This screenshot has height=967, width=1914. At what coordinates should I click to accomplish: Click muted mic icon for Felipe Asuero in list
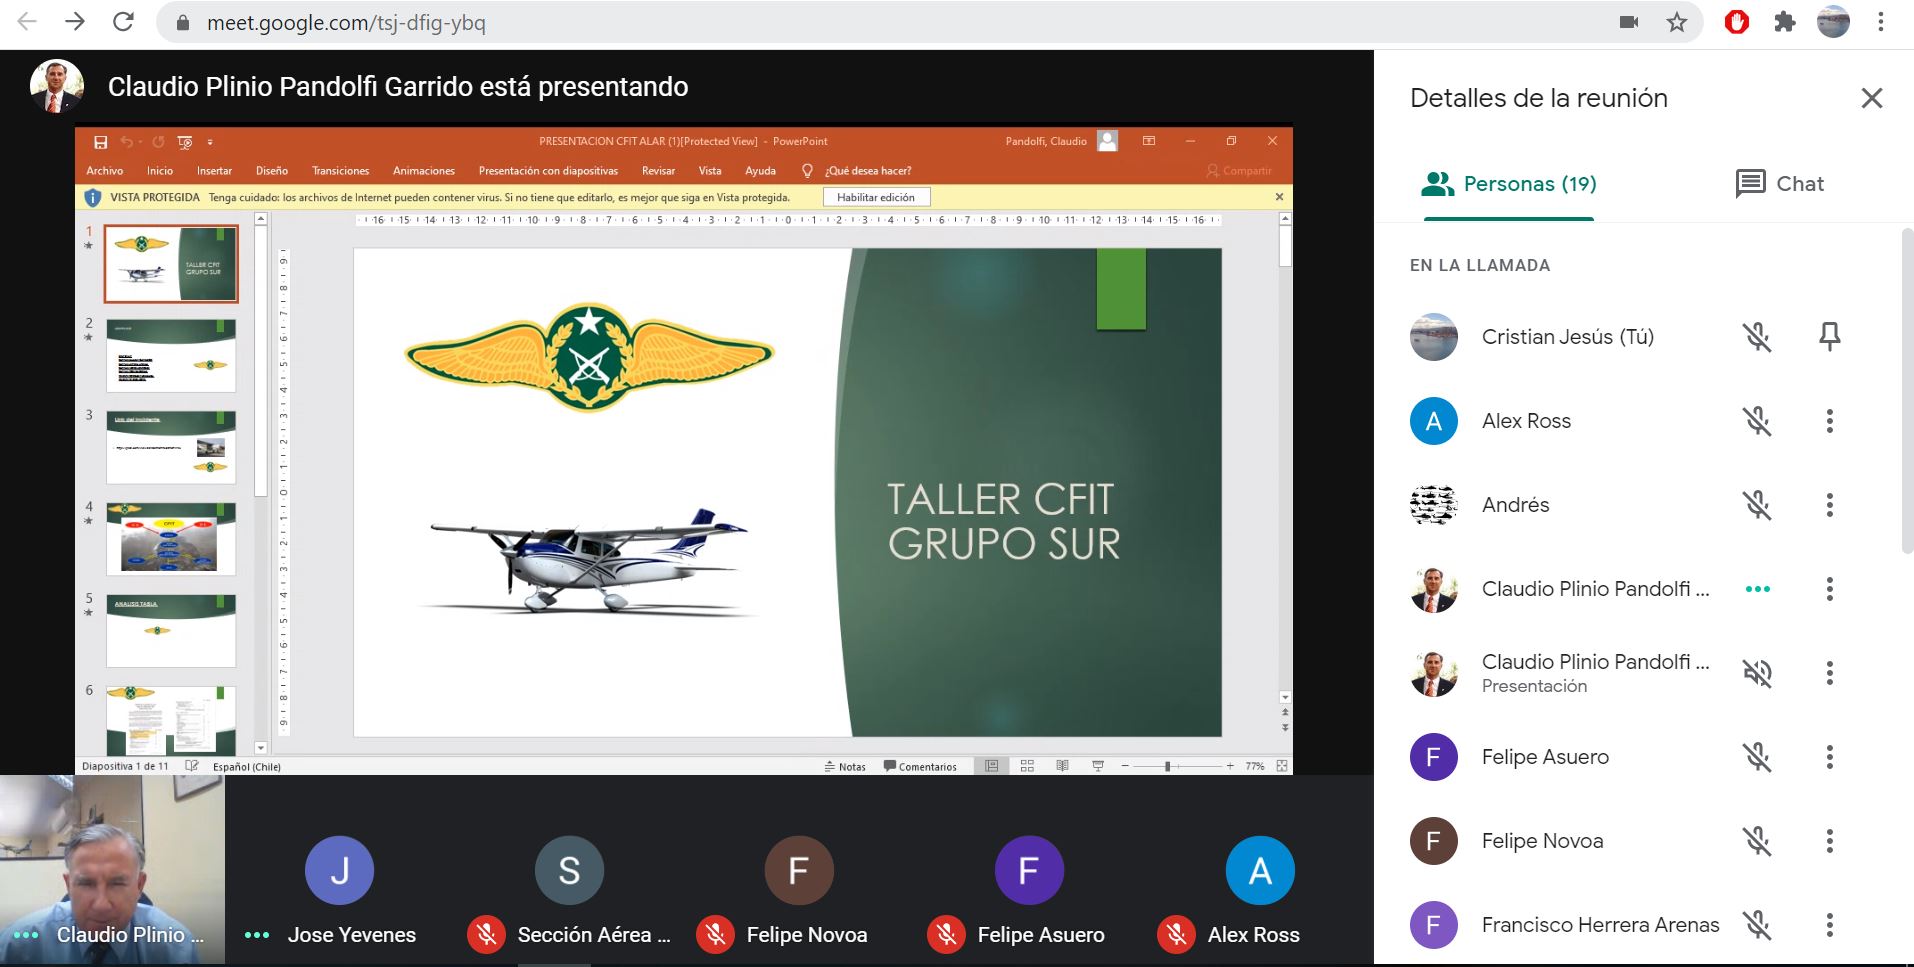[x=1757, y=757]
